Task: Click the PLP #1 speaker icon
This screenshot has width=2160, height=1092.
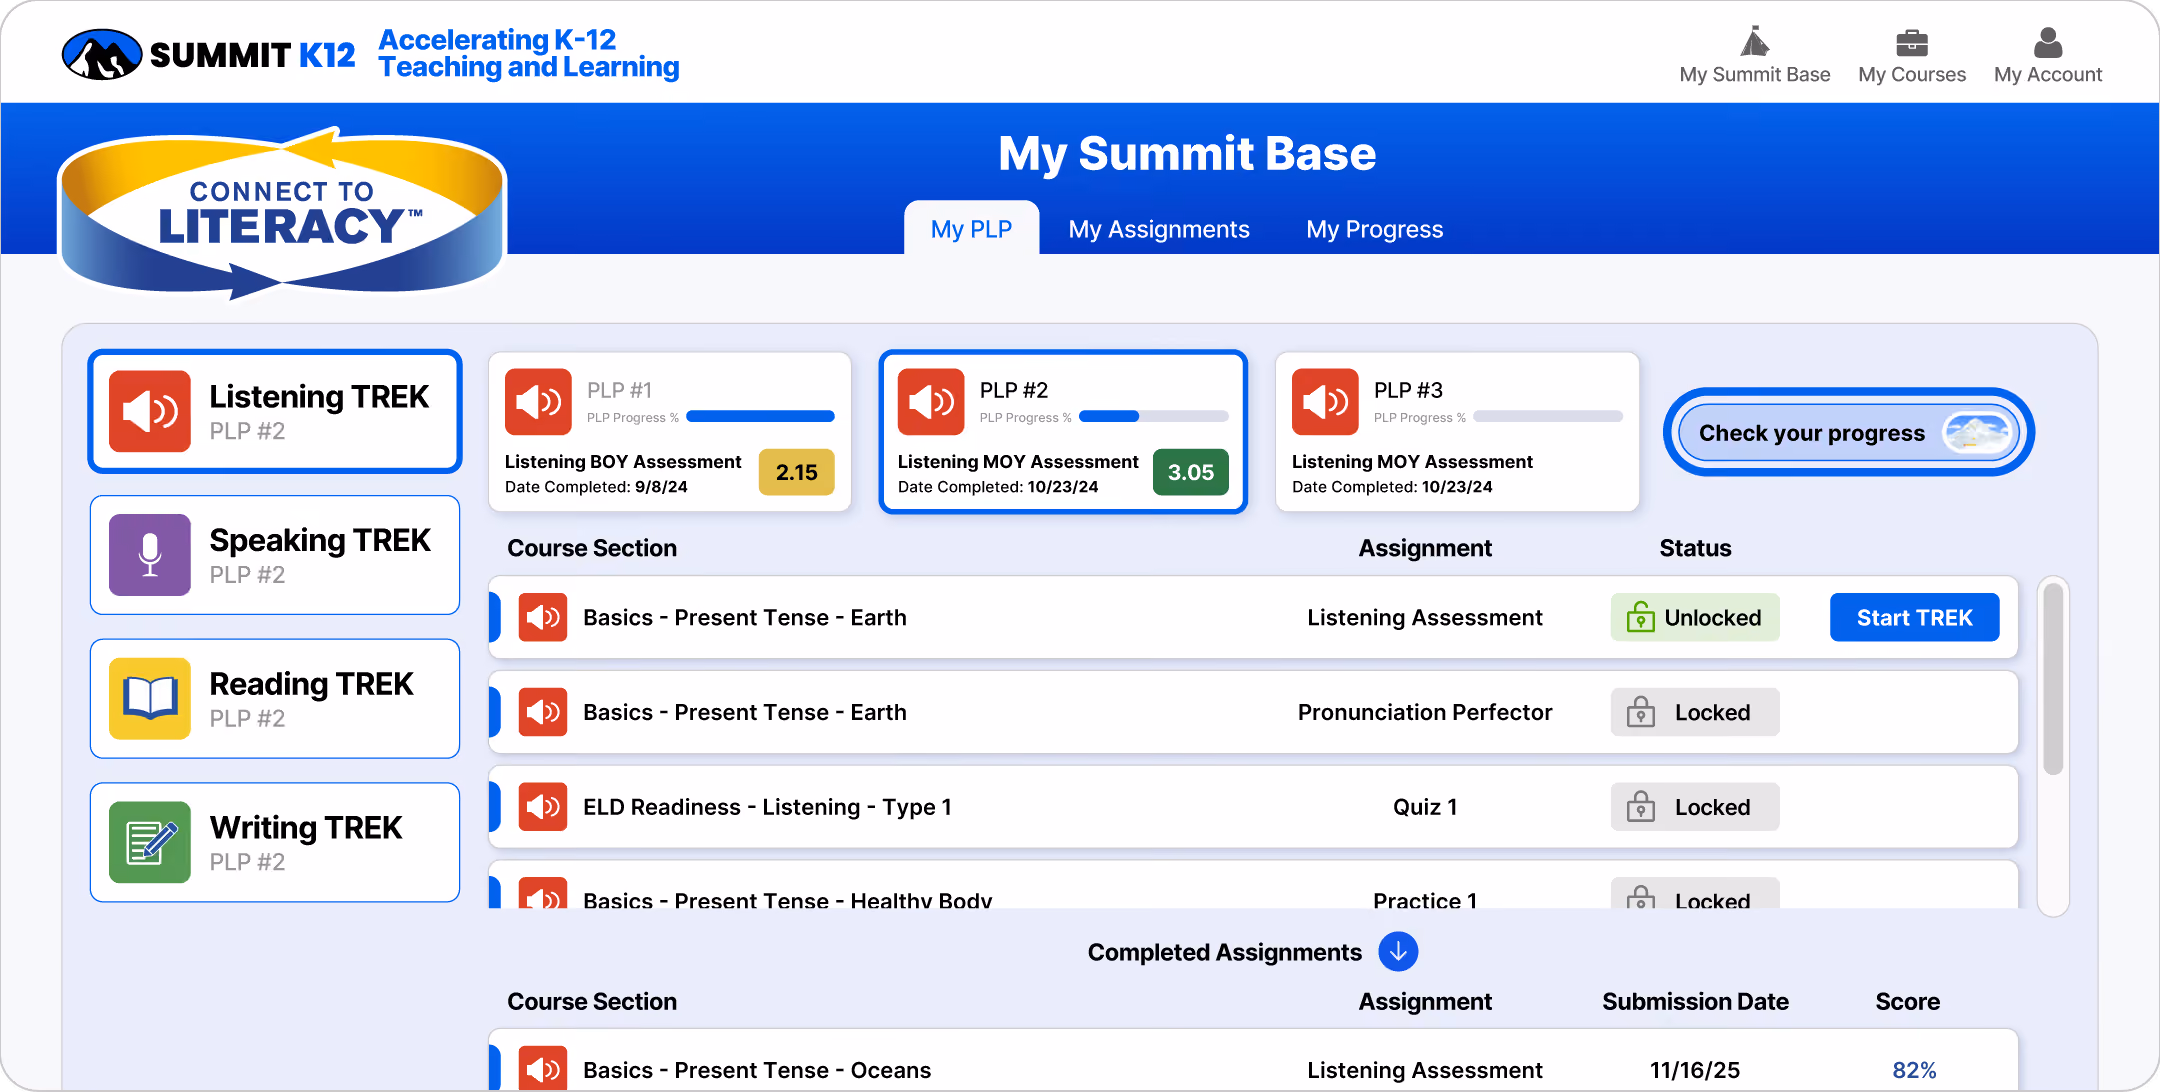Action: 538,402
